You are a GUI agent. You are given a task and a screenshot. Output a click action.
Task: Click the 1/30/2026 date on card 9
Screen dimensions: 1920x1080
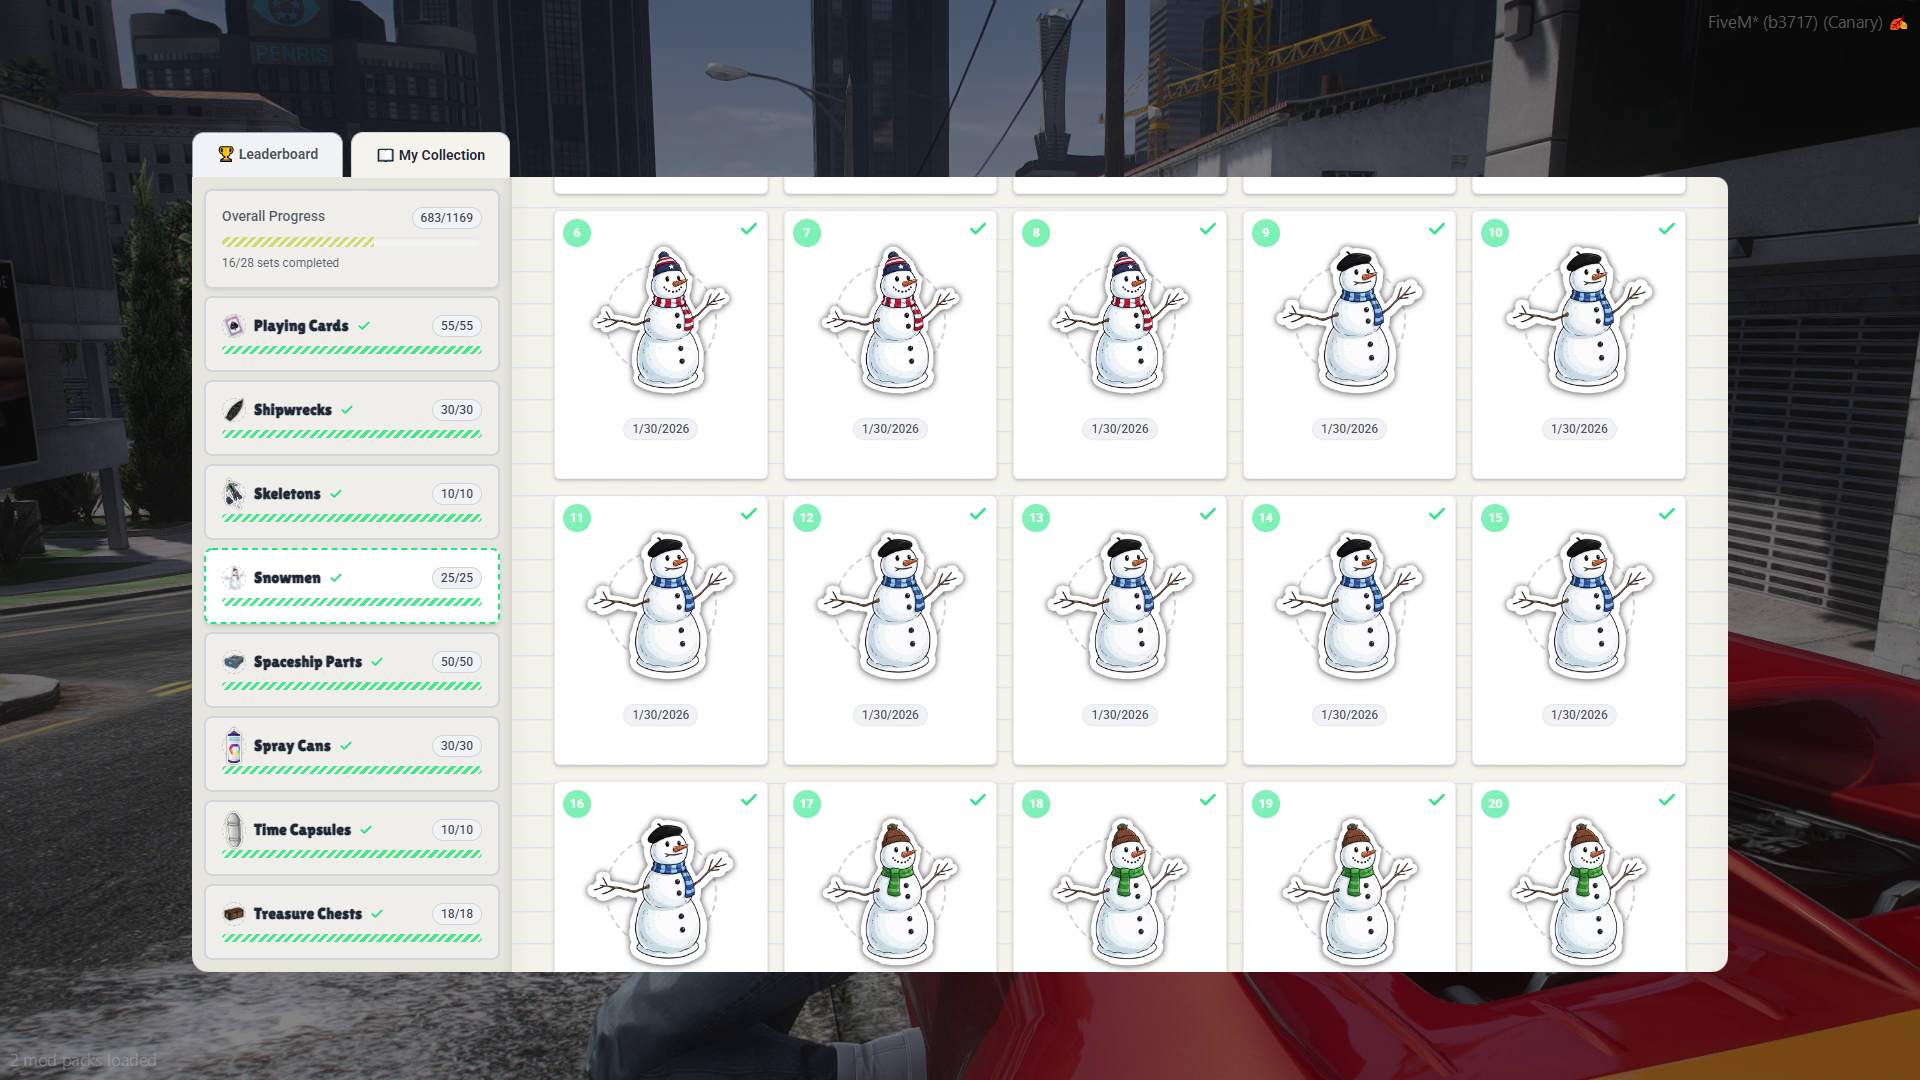[x=1349, y=429]
